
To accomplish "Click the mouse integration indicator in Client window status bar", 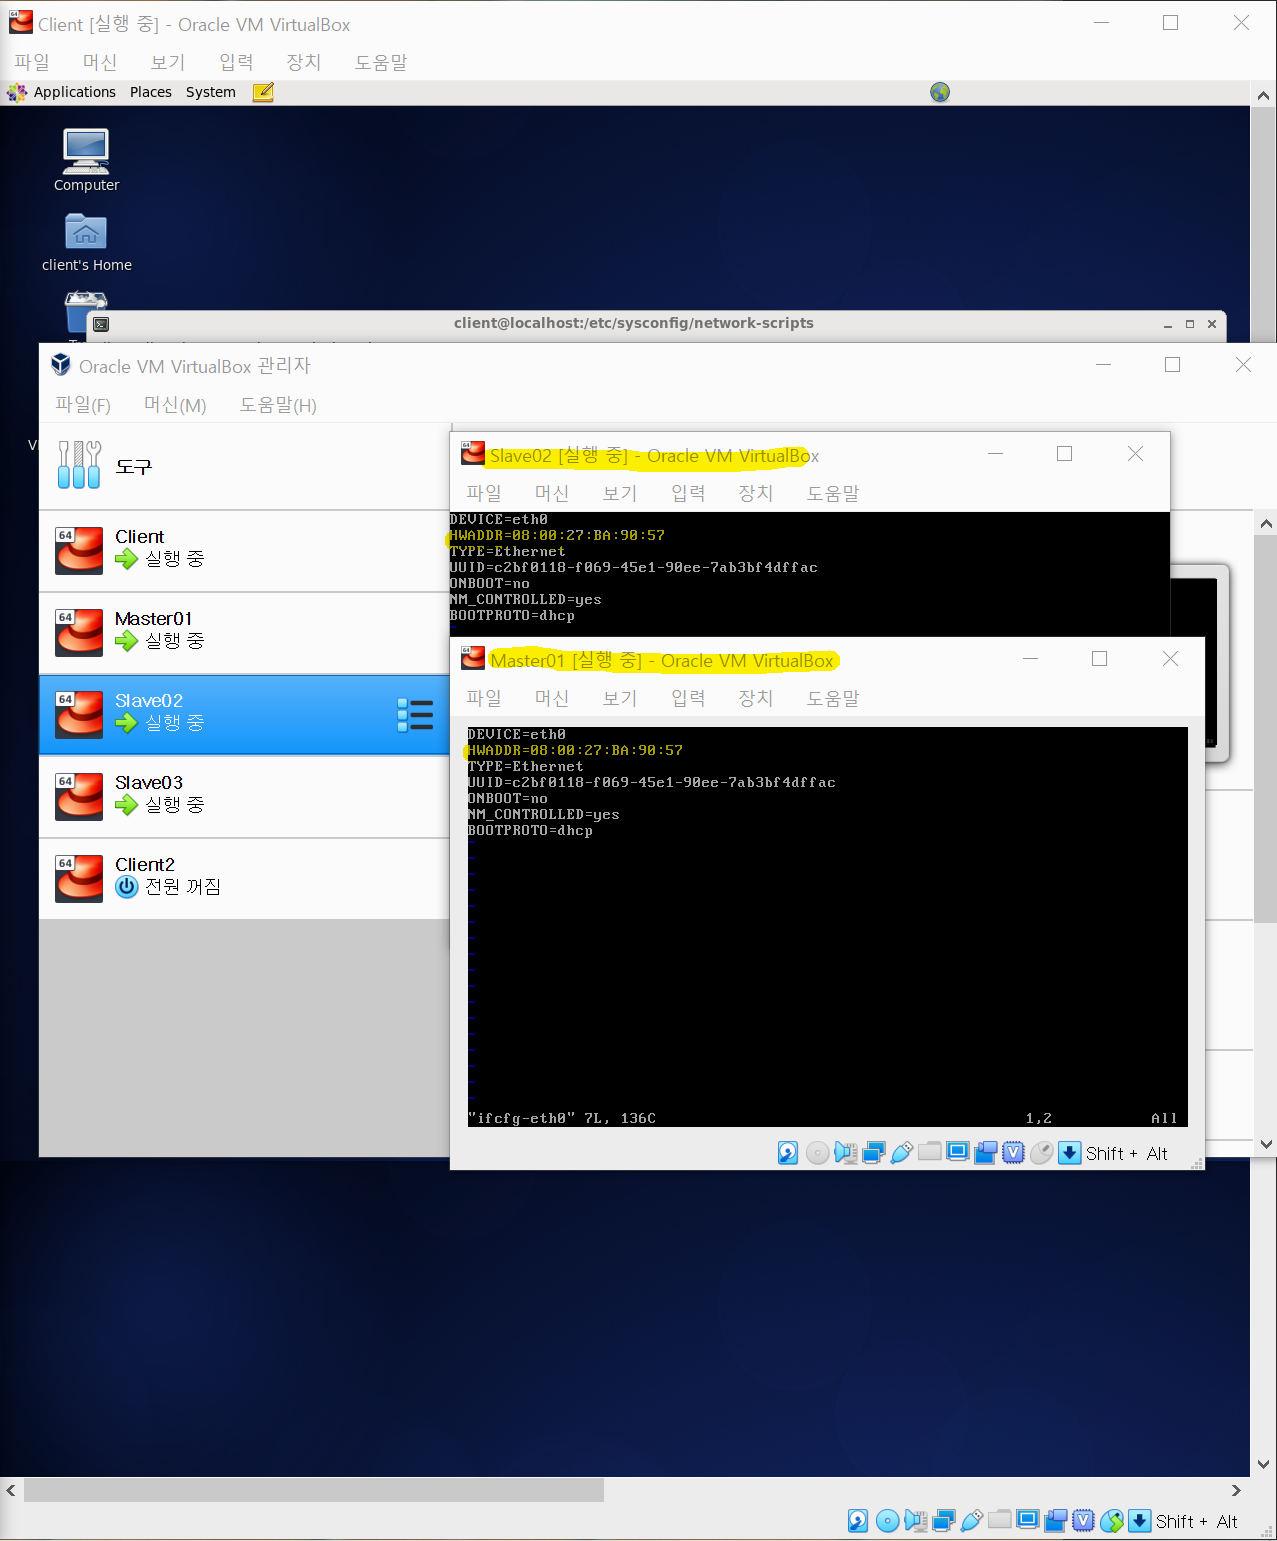I will click(1111, 1521).
